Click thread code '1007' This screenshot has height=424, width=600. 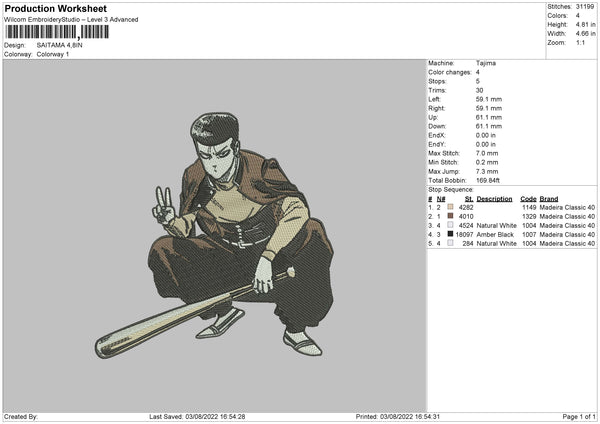[529, 234]
